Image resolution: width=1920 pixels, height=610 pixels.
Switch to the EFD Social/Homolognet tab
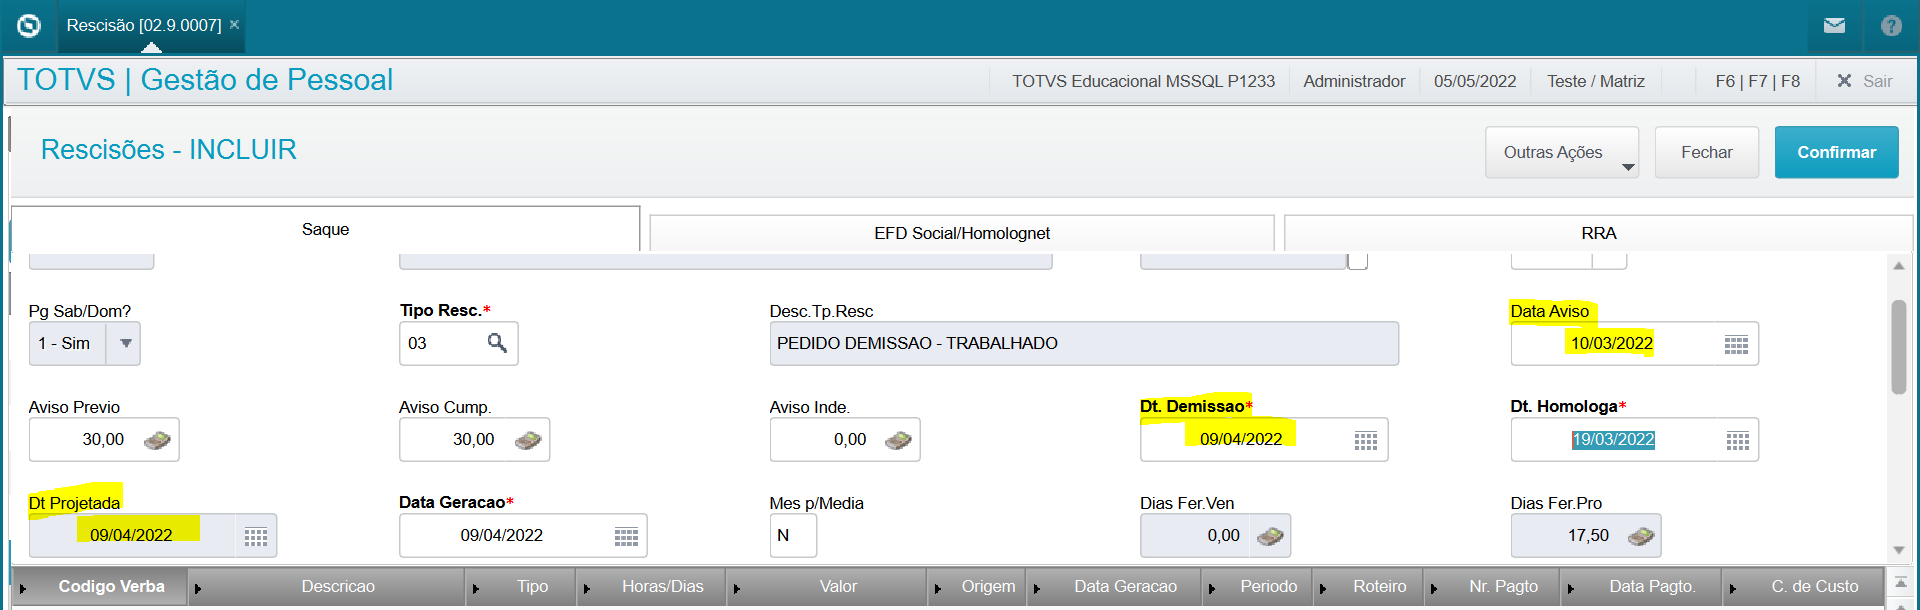click(962, 233)
